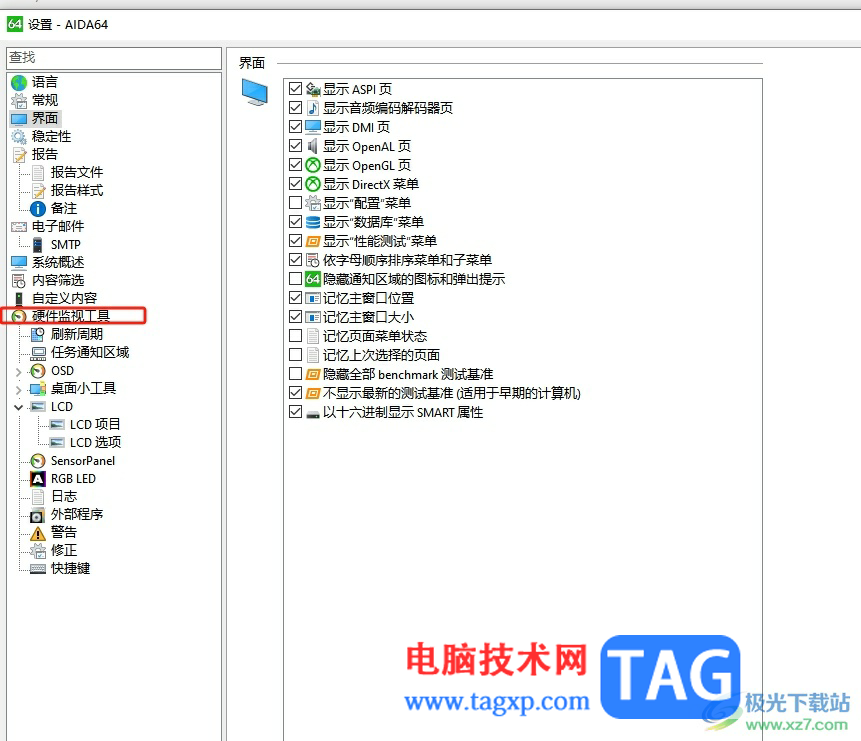The height and width of the screenshot is (741, 861).
Task: Enable 隐藏通知区域的图标和弹出提示 checkbox
Action: [x=295, y=279]
